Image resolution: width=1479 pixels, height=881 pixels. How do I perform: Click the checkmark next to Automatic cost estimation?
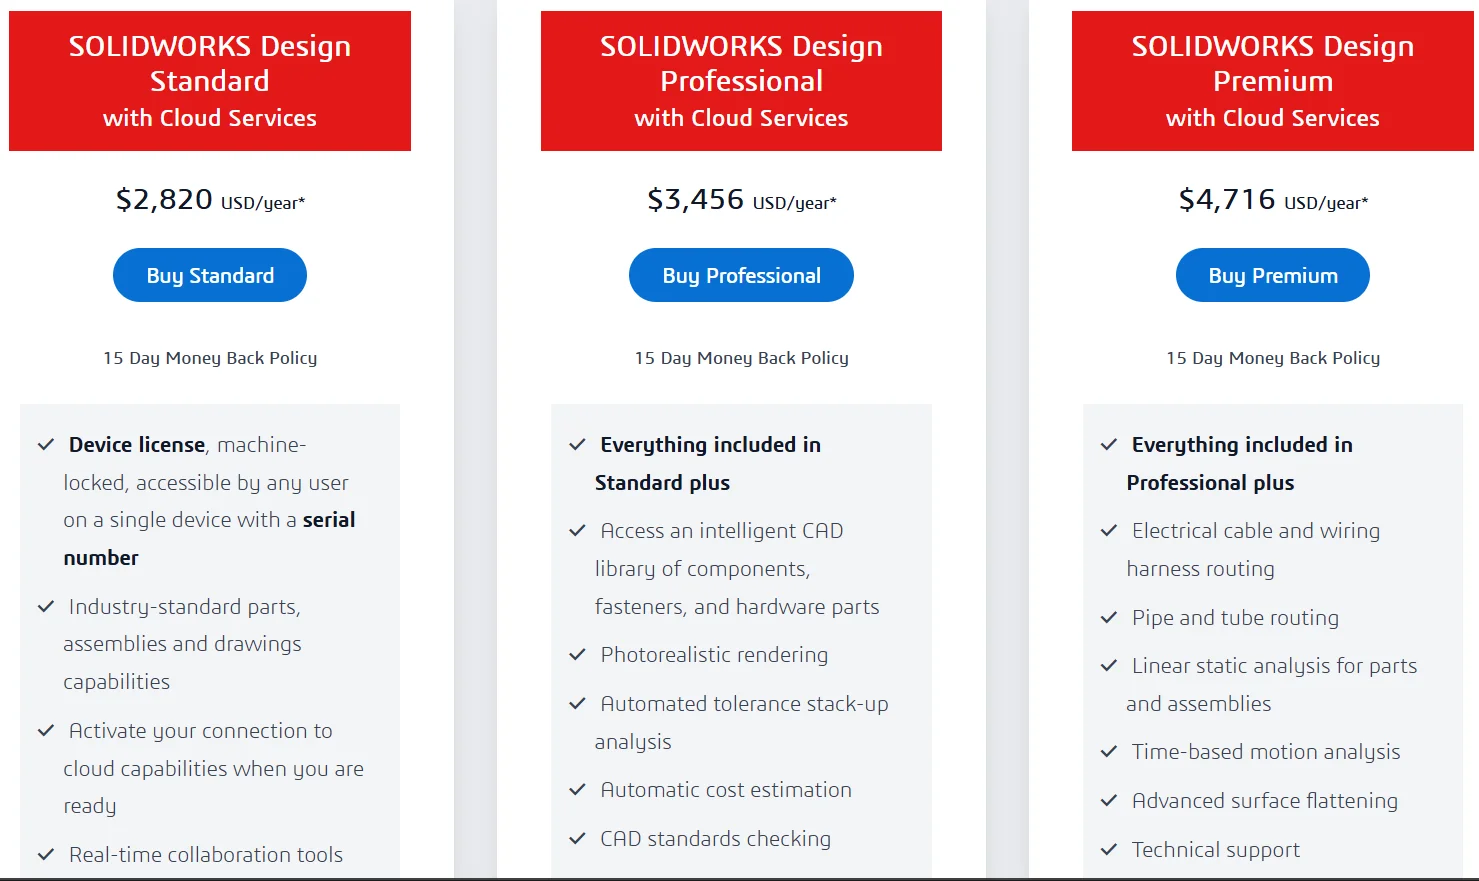point(577,790)
